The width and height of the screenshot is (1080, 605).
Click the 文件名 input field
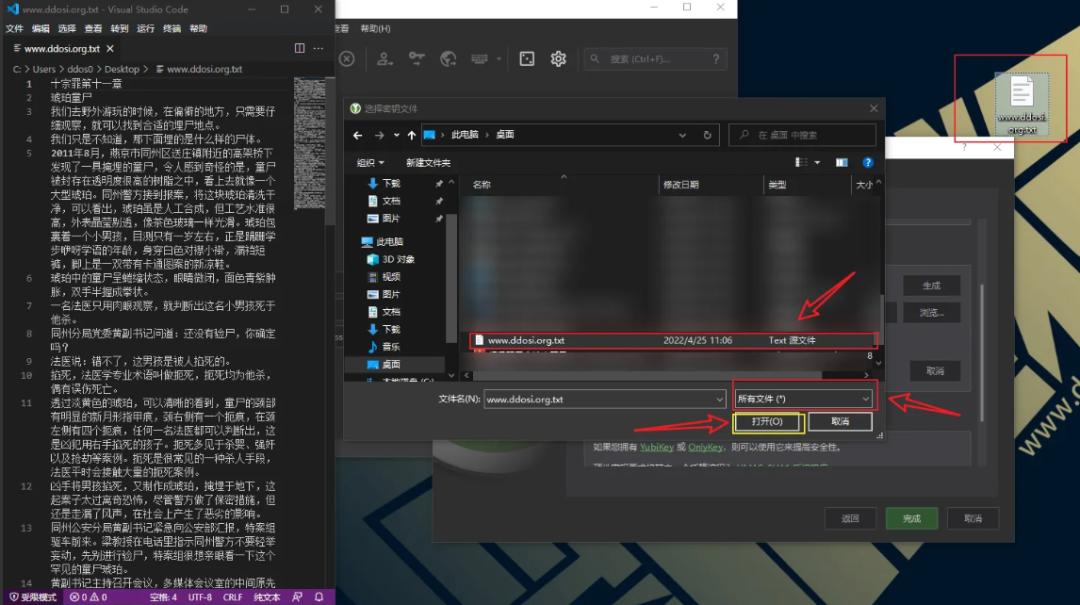[604, 400]
